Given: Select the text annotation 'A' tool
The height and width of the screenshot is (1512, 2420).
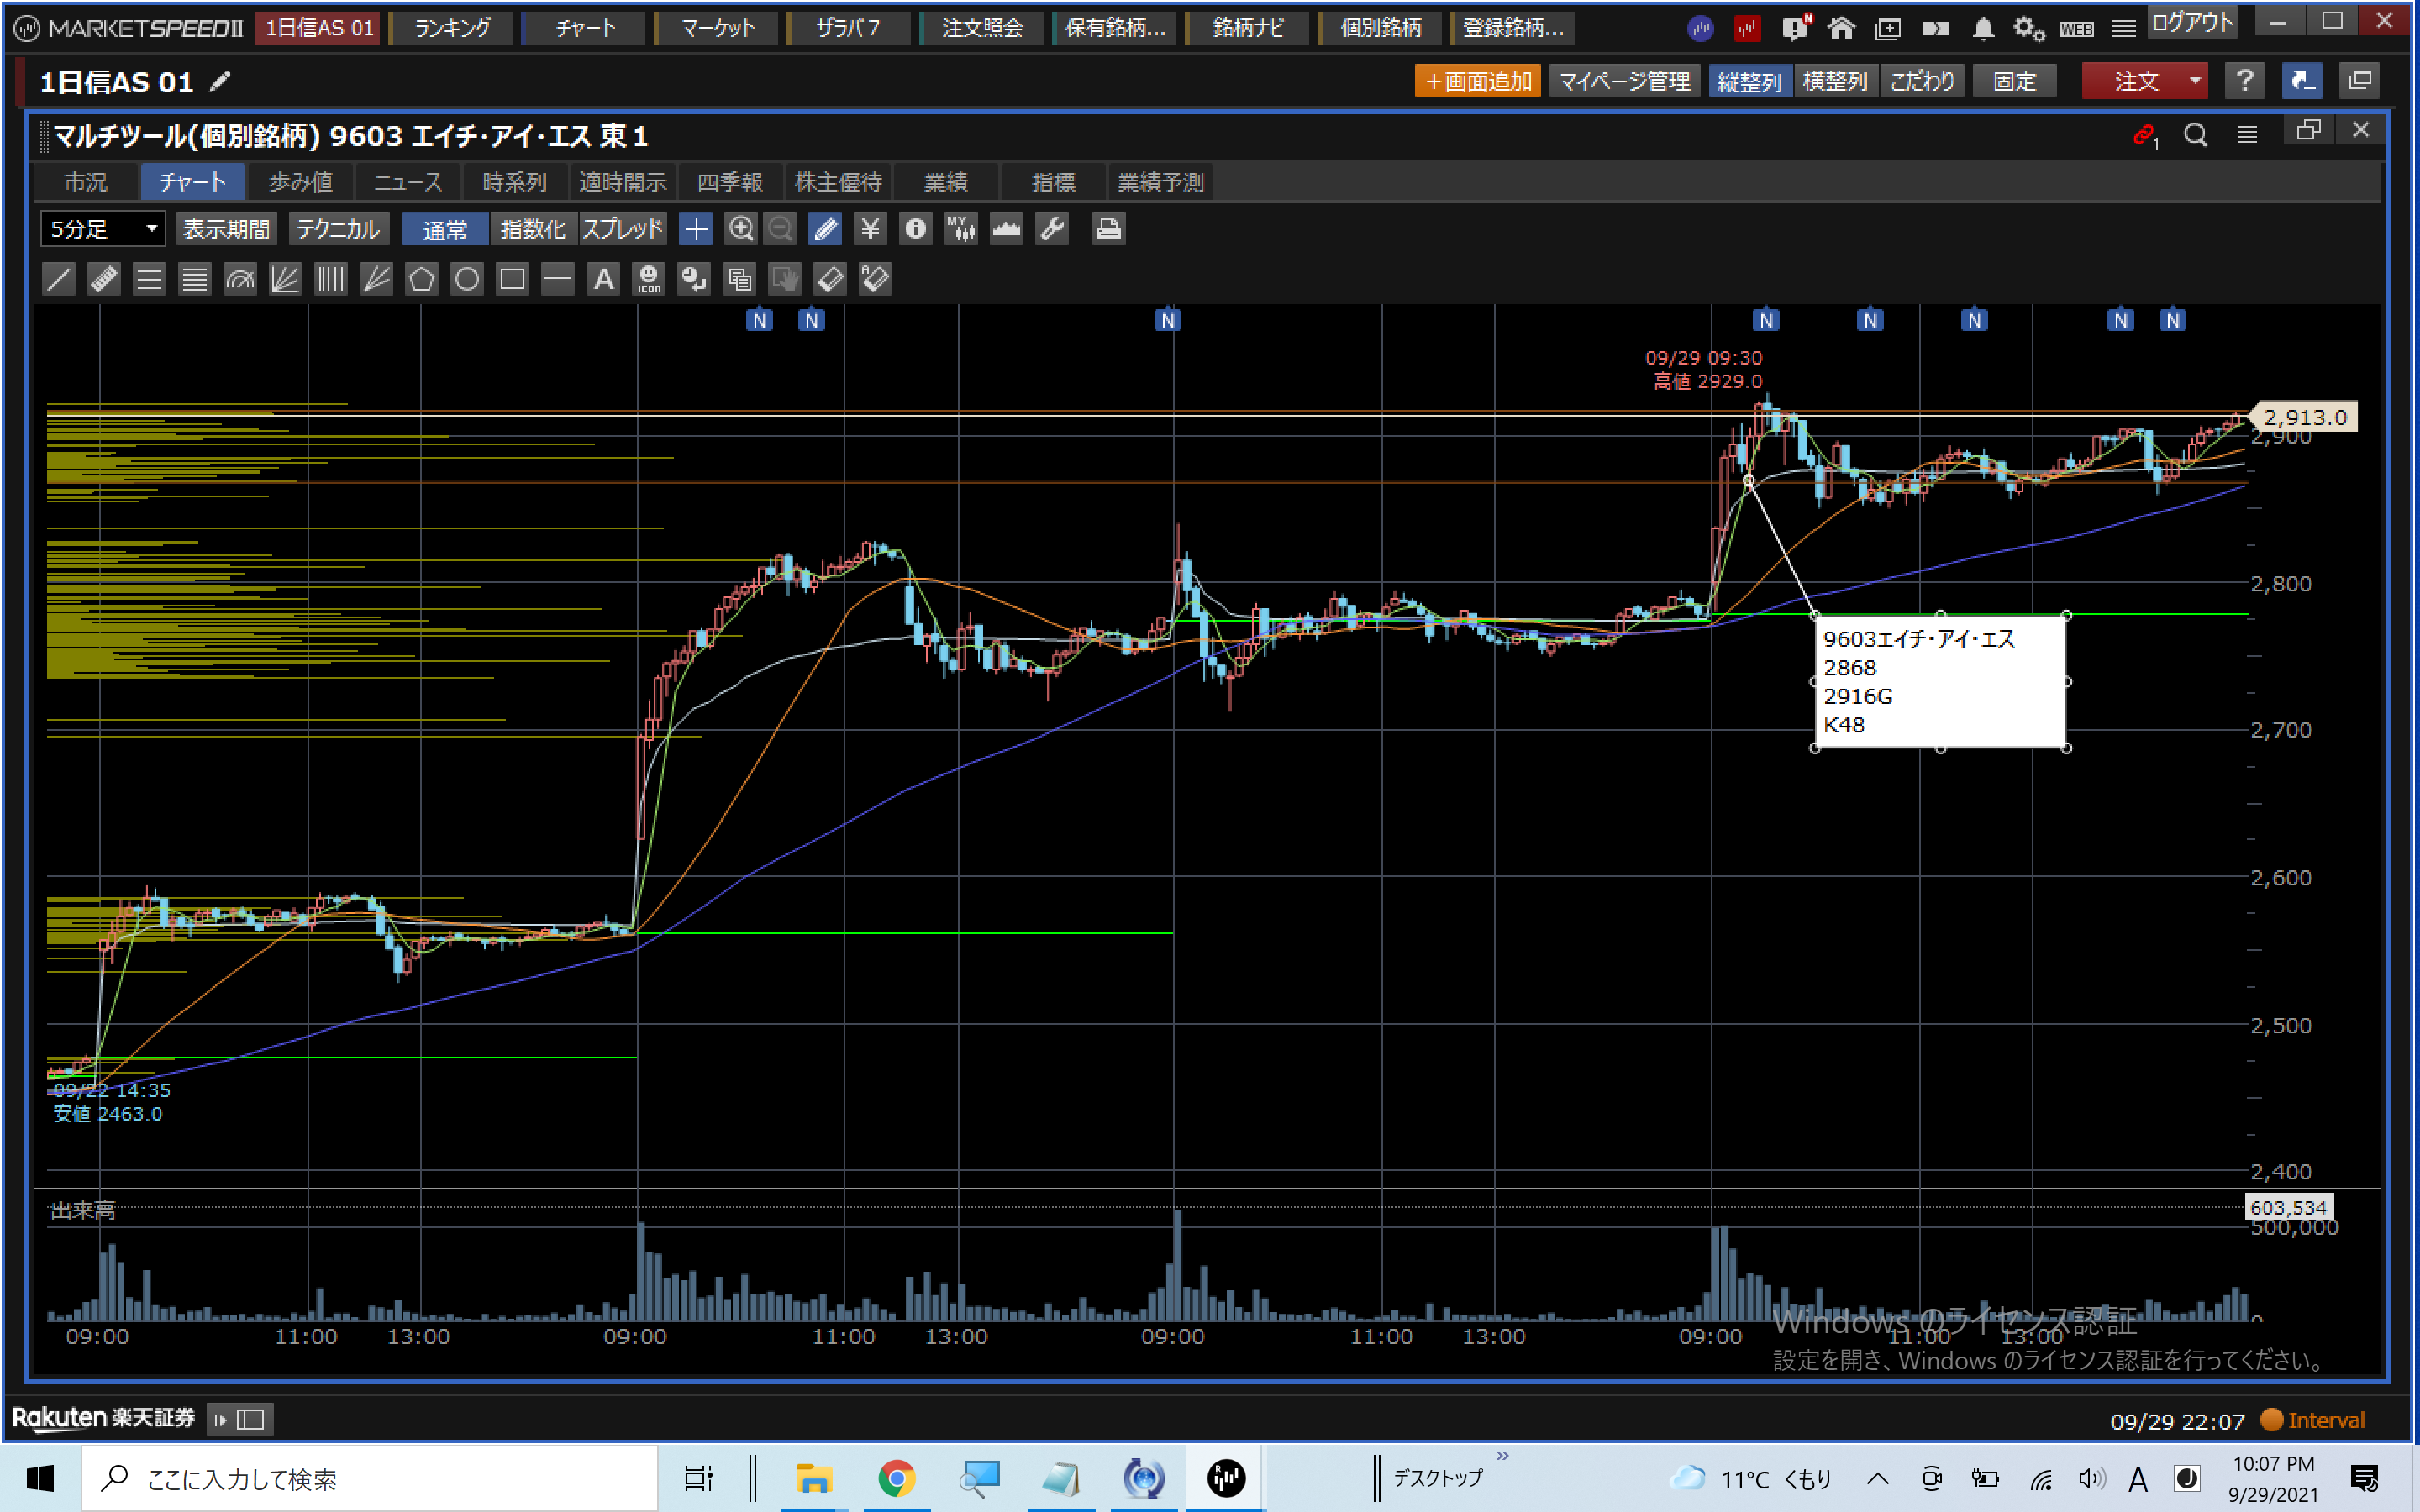Looking at the screenshot, I should [x=603, y=279].
